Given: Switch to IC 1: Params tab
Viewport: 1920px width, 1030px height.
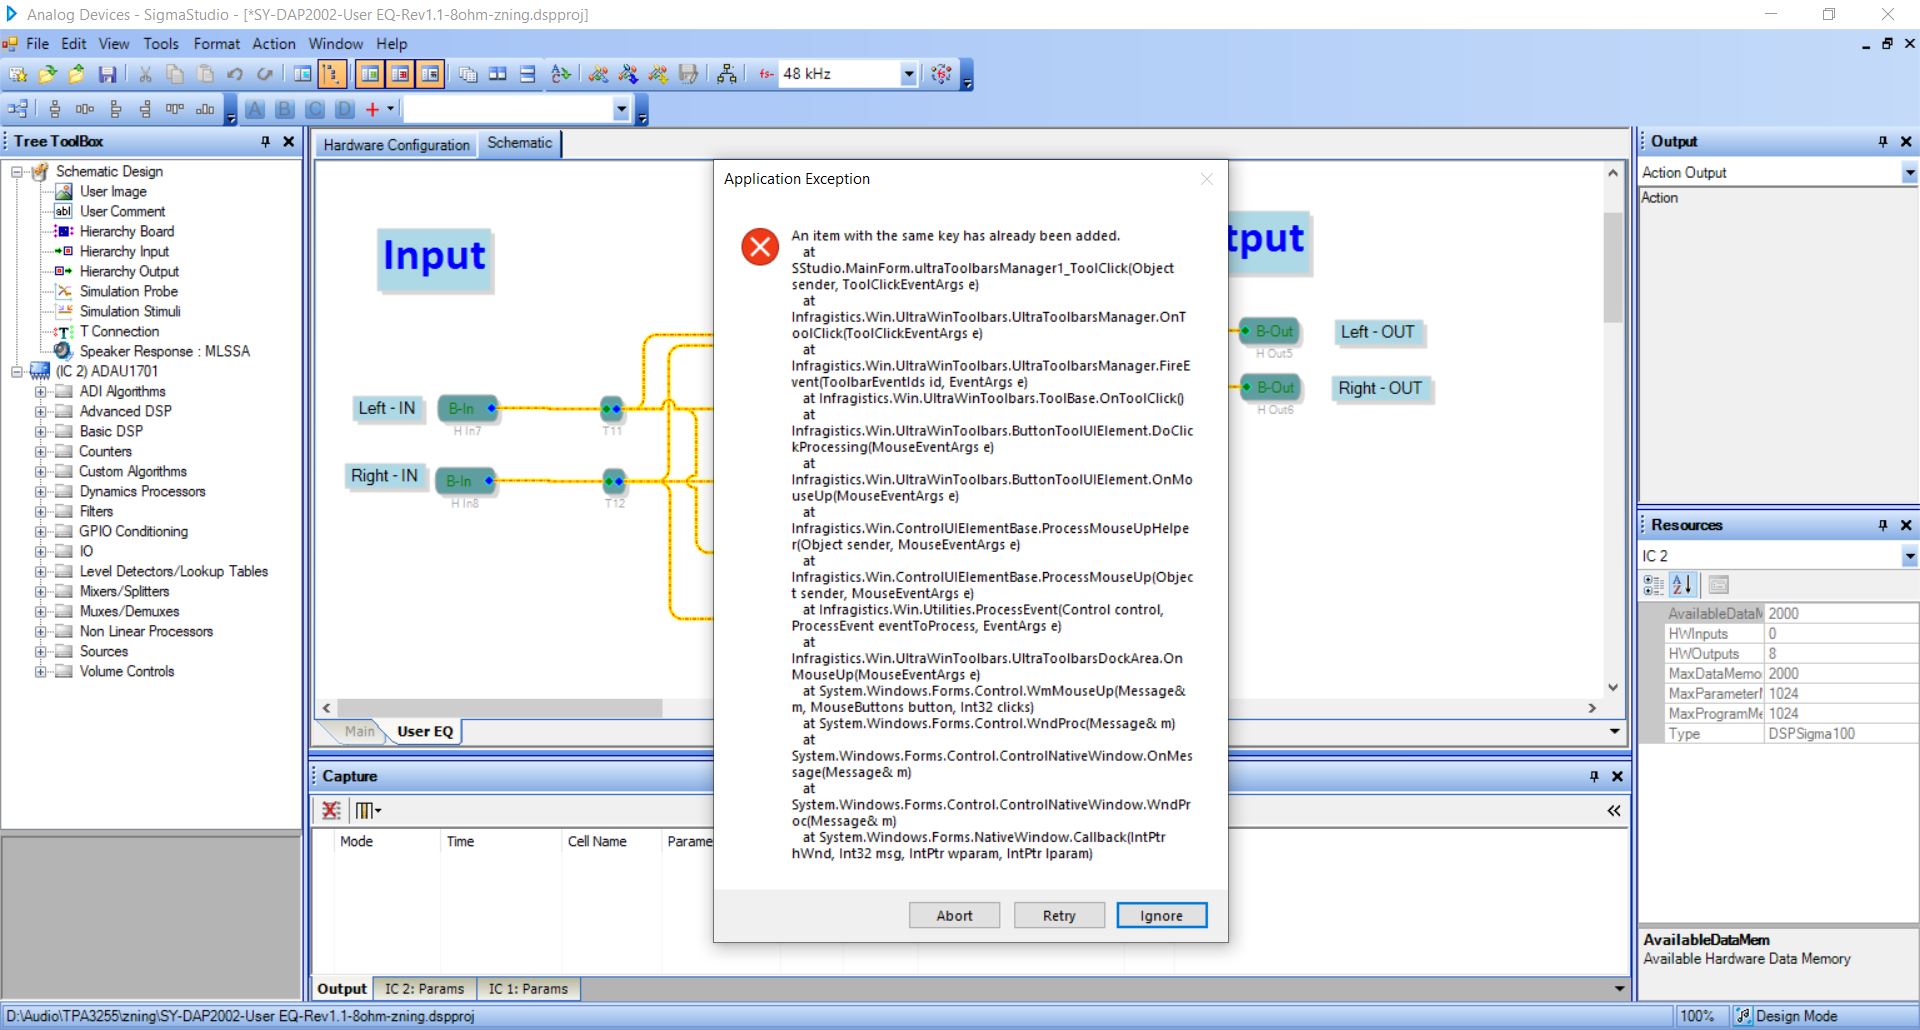Looking at the screenshot, I should click(528, 989).
